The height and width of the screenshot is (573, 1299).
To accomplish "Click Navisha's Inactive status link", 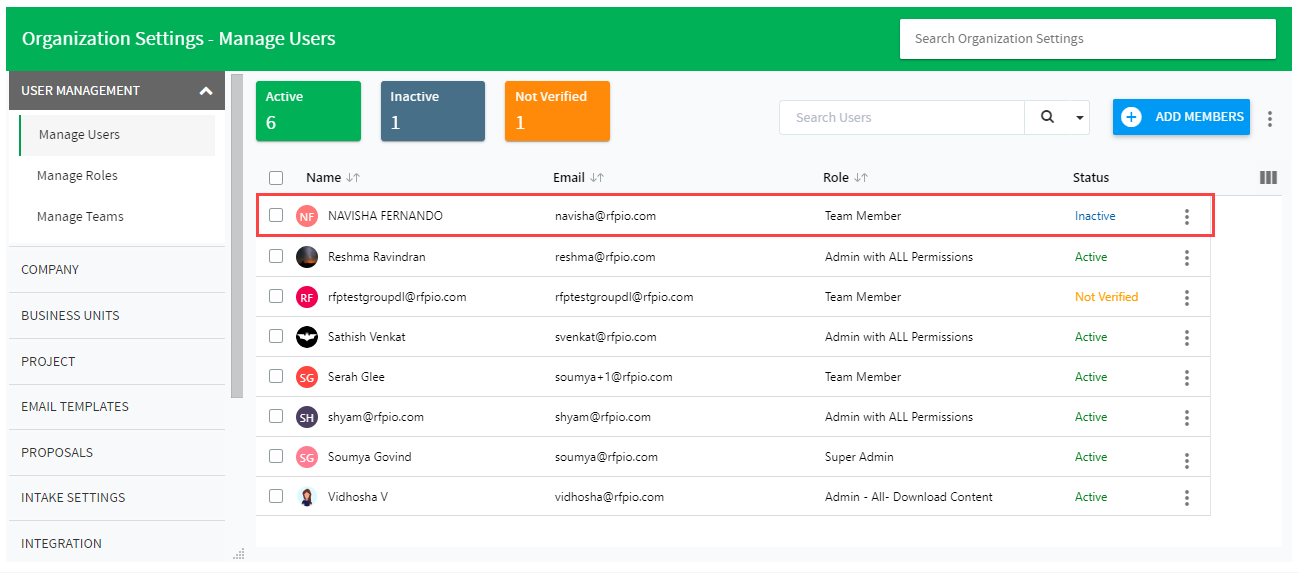I will (1095, 216).
